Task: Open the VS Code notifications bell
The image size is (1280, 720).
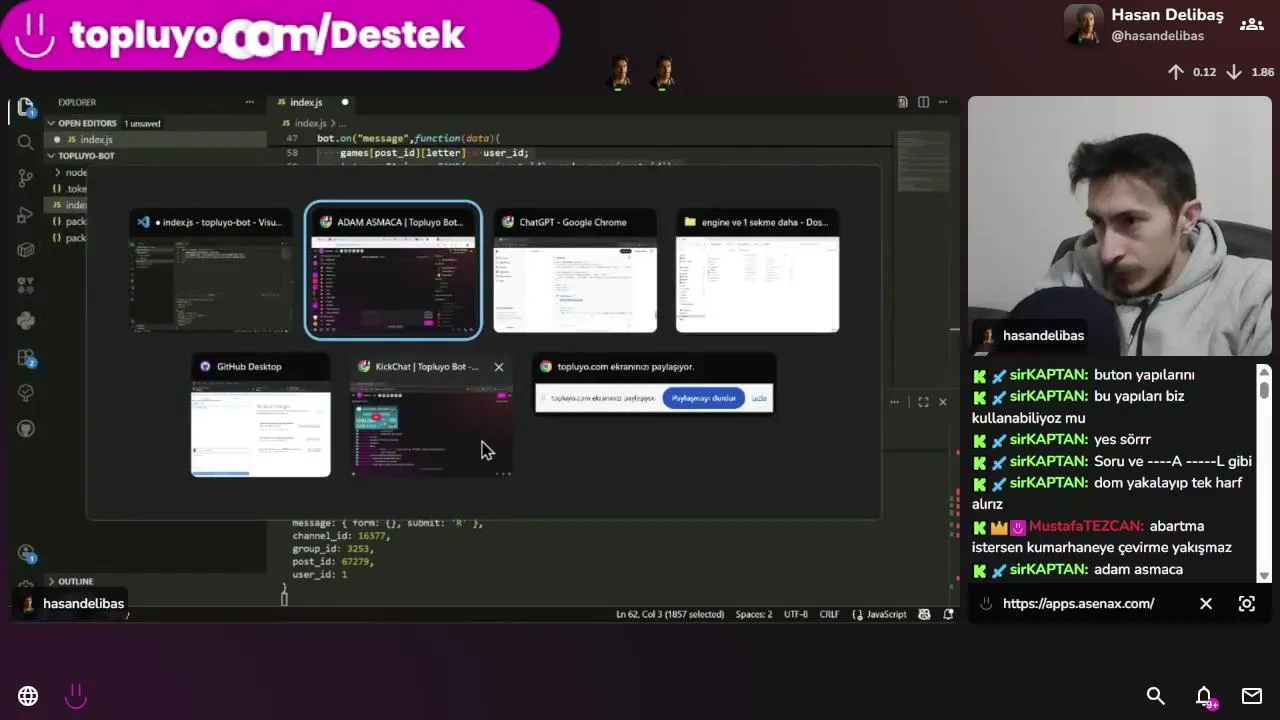Action: pyautogui.click(x=948, y=614)
